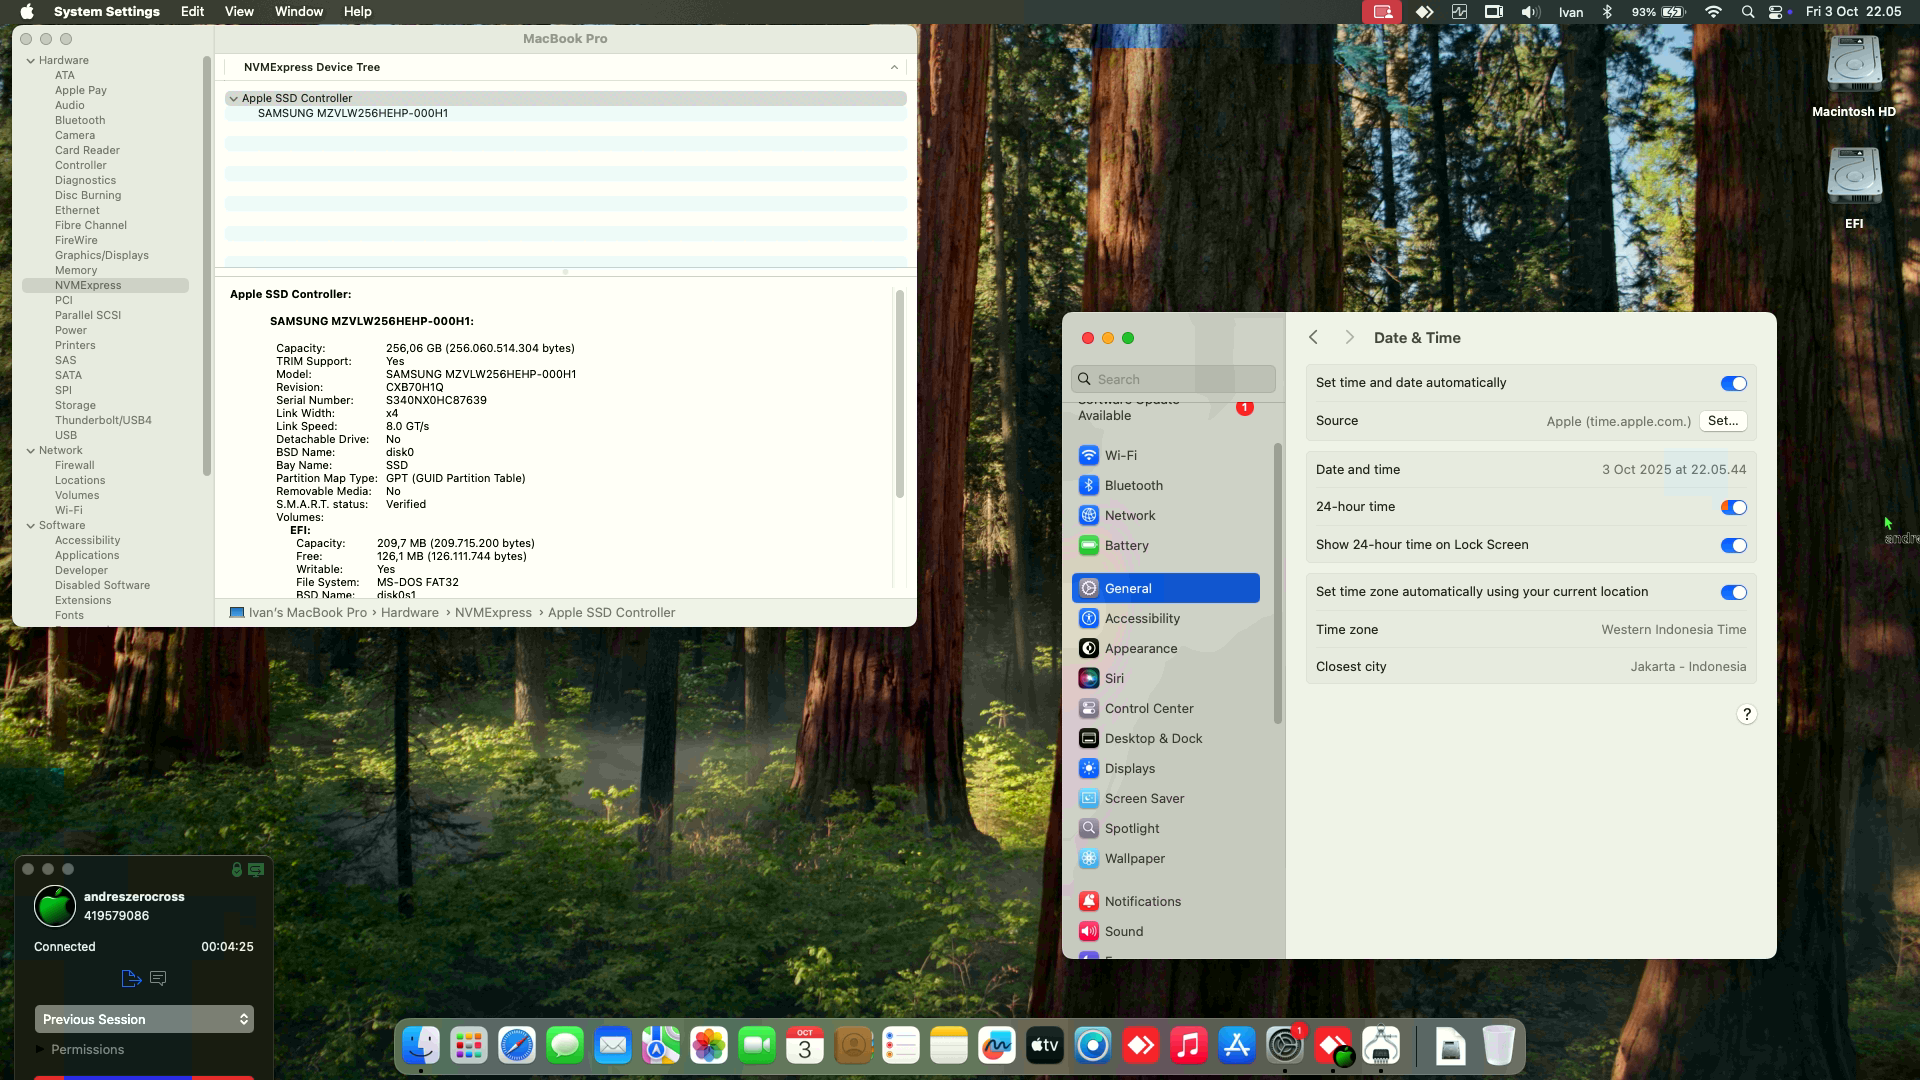Collapse the Network section in System Information
1920x1080 pixels.
31,451
